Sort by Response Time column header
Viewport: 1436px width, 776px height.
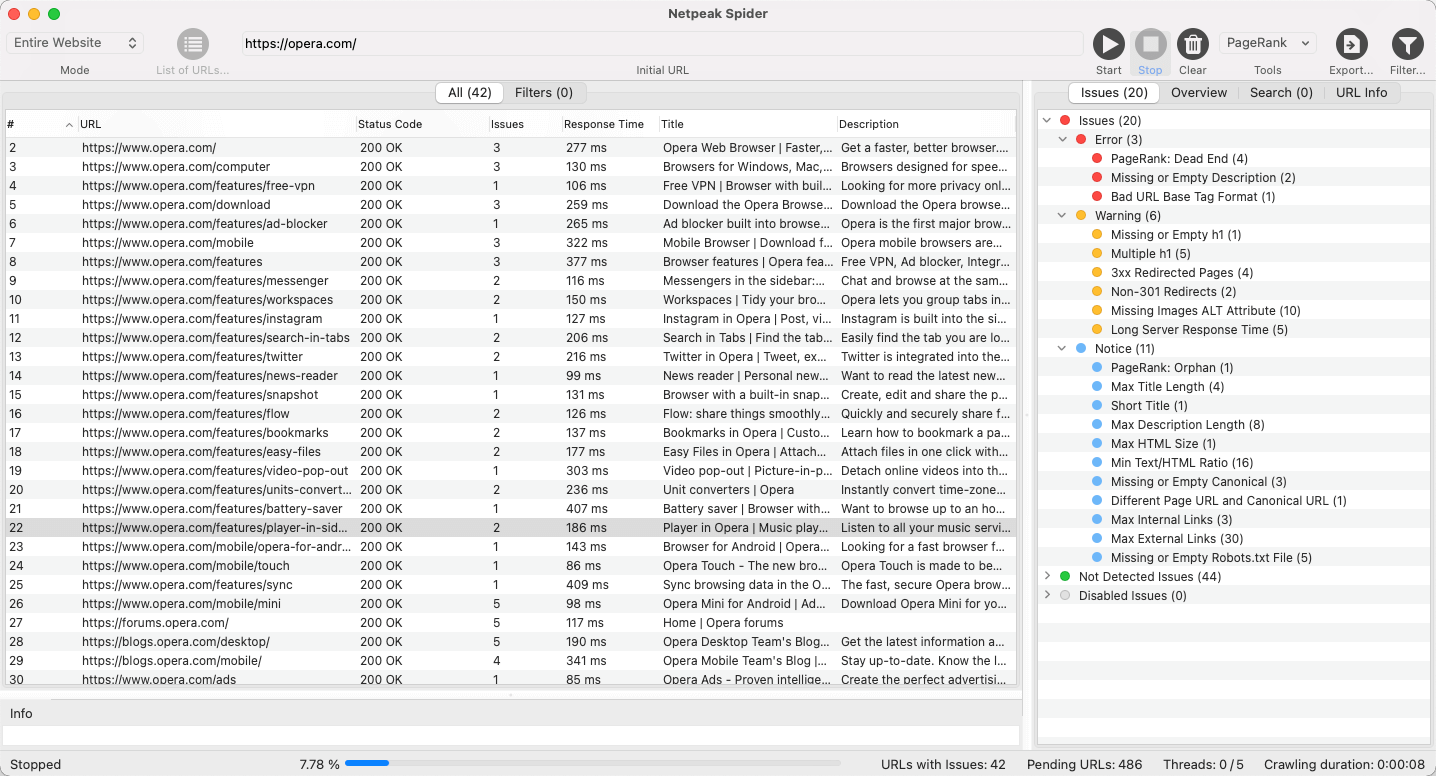(609, 124)
